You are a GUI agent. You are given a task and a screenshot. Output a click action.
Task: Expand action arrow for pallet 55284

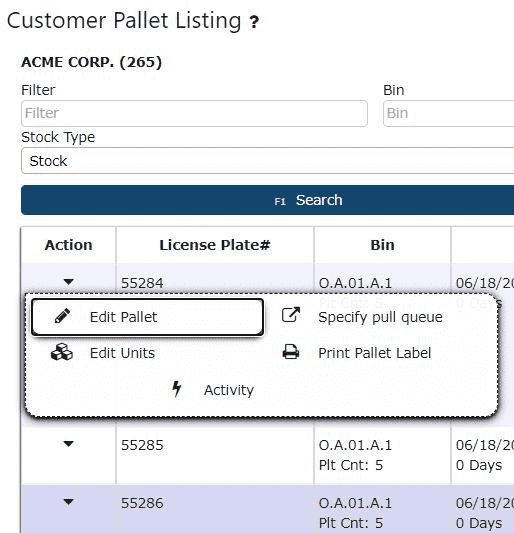[69, 281]
